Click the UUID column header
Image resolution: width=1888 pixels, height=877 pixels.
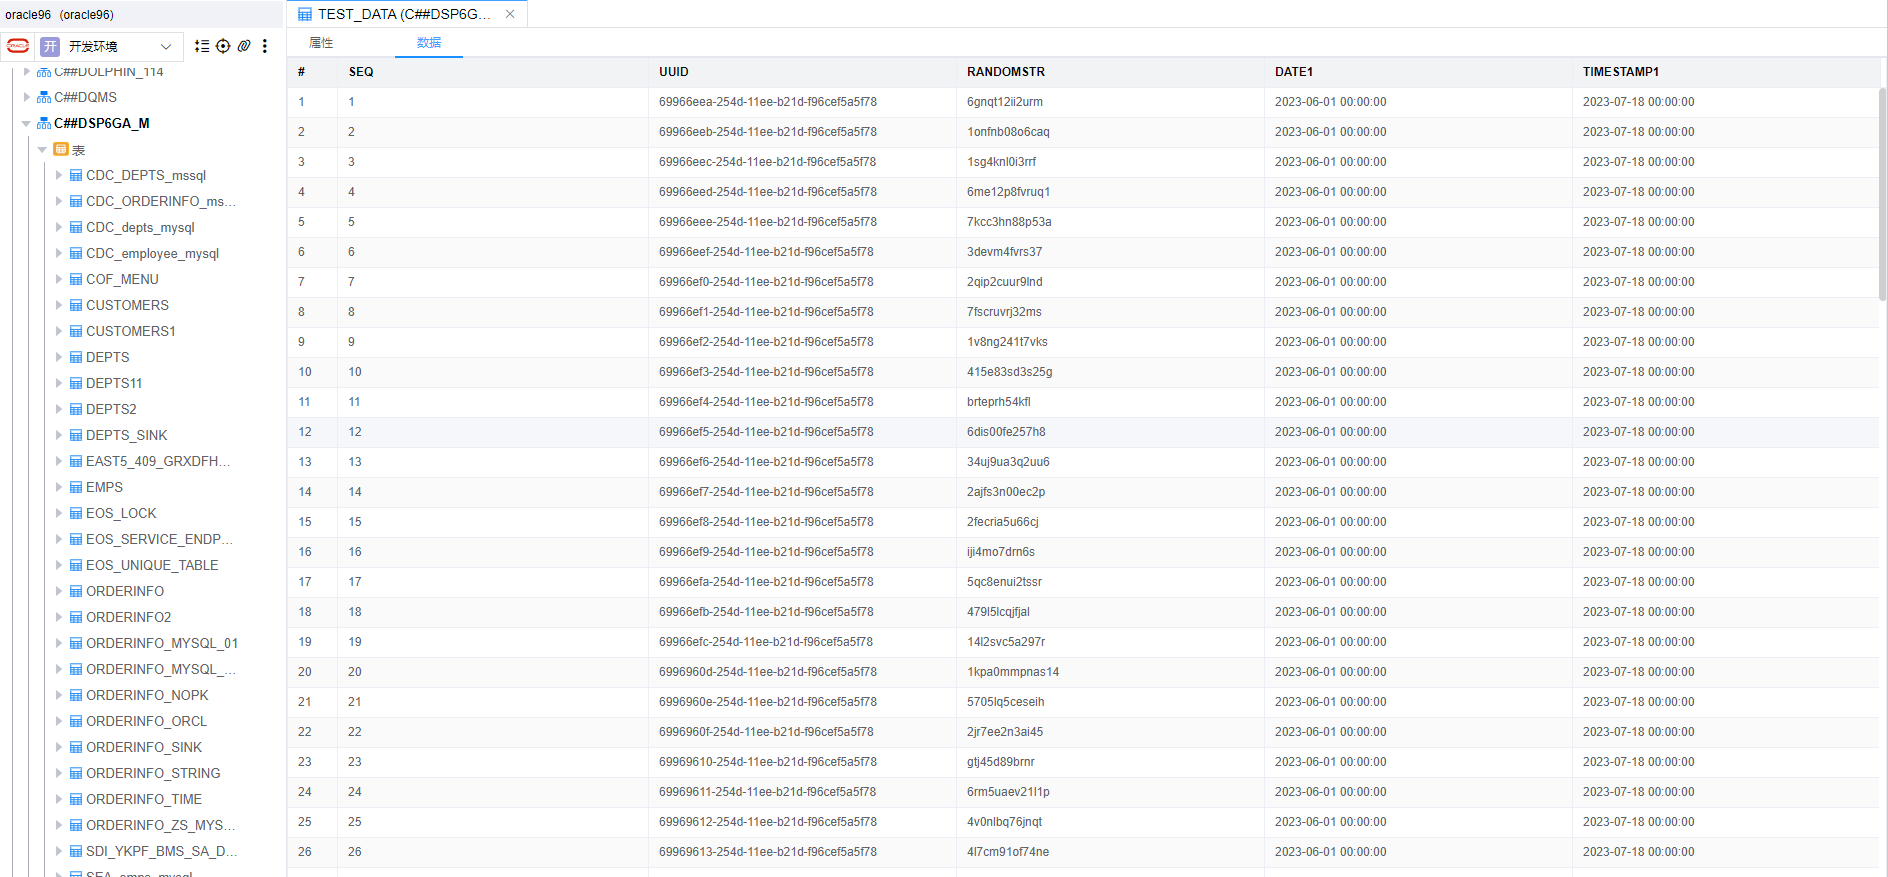click(674, 72)
